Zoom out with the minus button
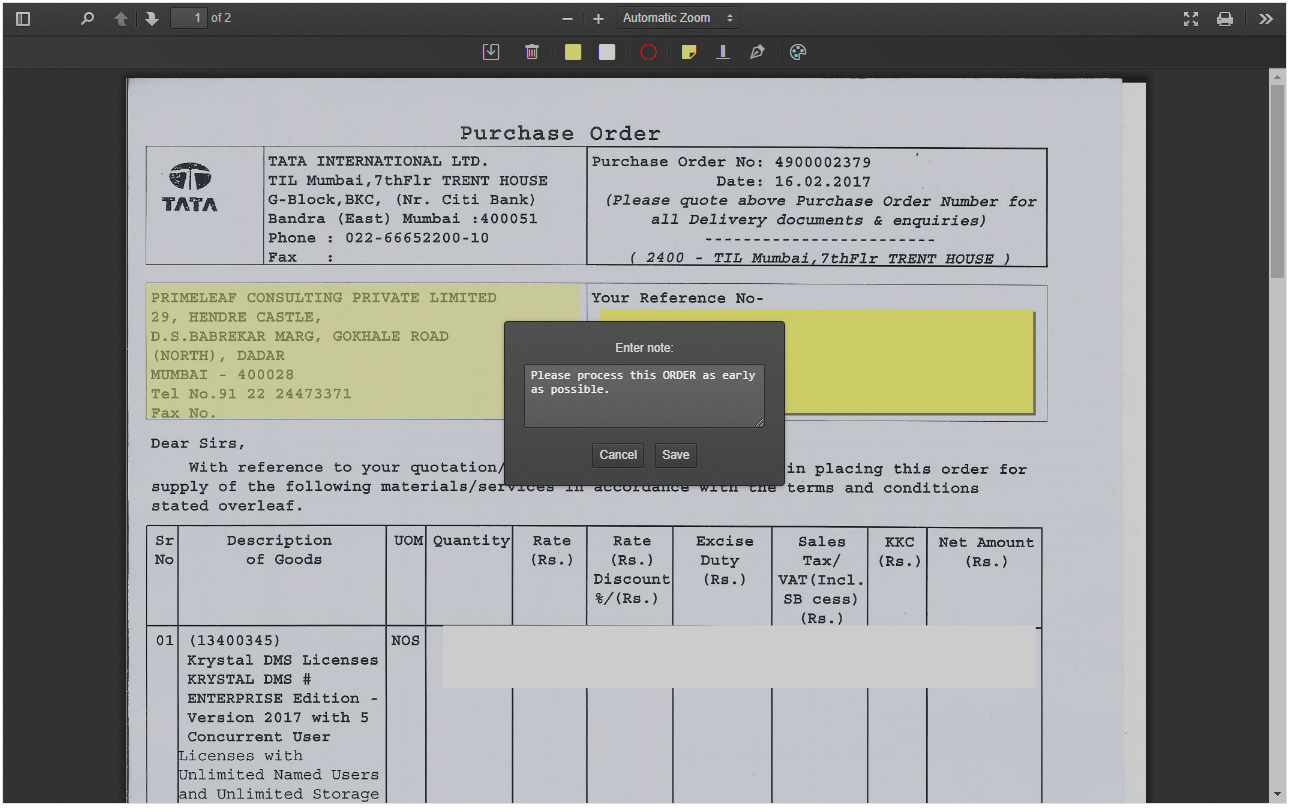Screen dimensions: 1291x812 (x=567, y=19)
